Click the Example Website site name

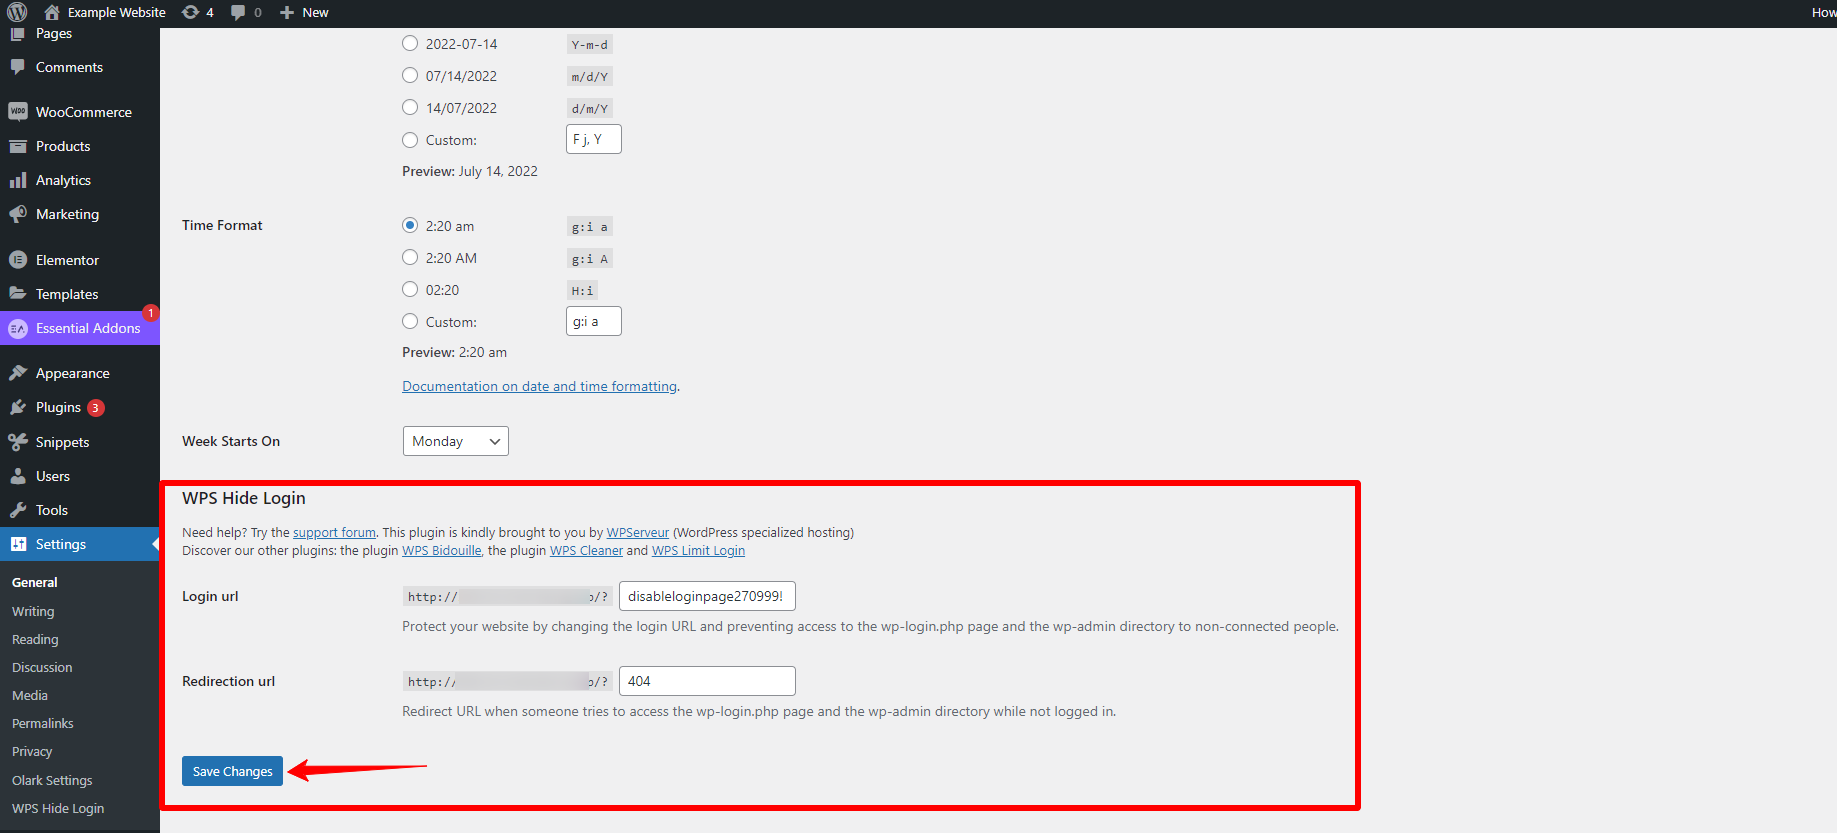pyautogui.click(x=117, y=12)
